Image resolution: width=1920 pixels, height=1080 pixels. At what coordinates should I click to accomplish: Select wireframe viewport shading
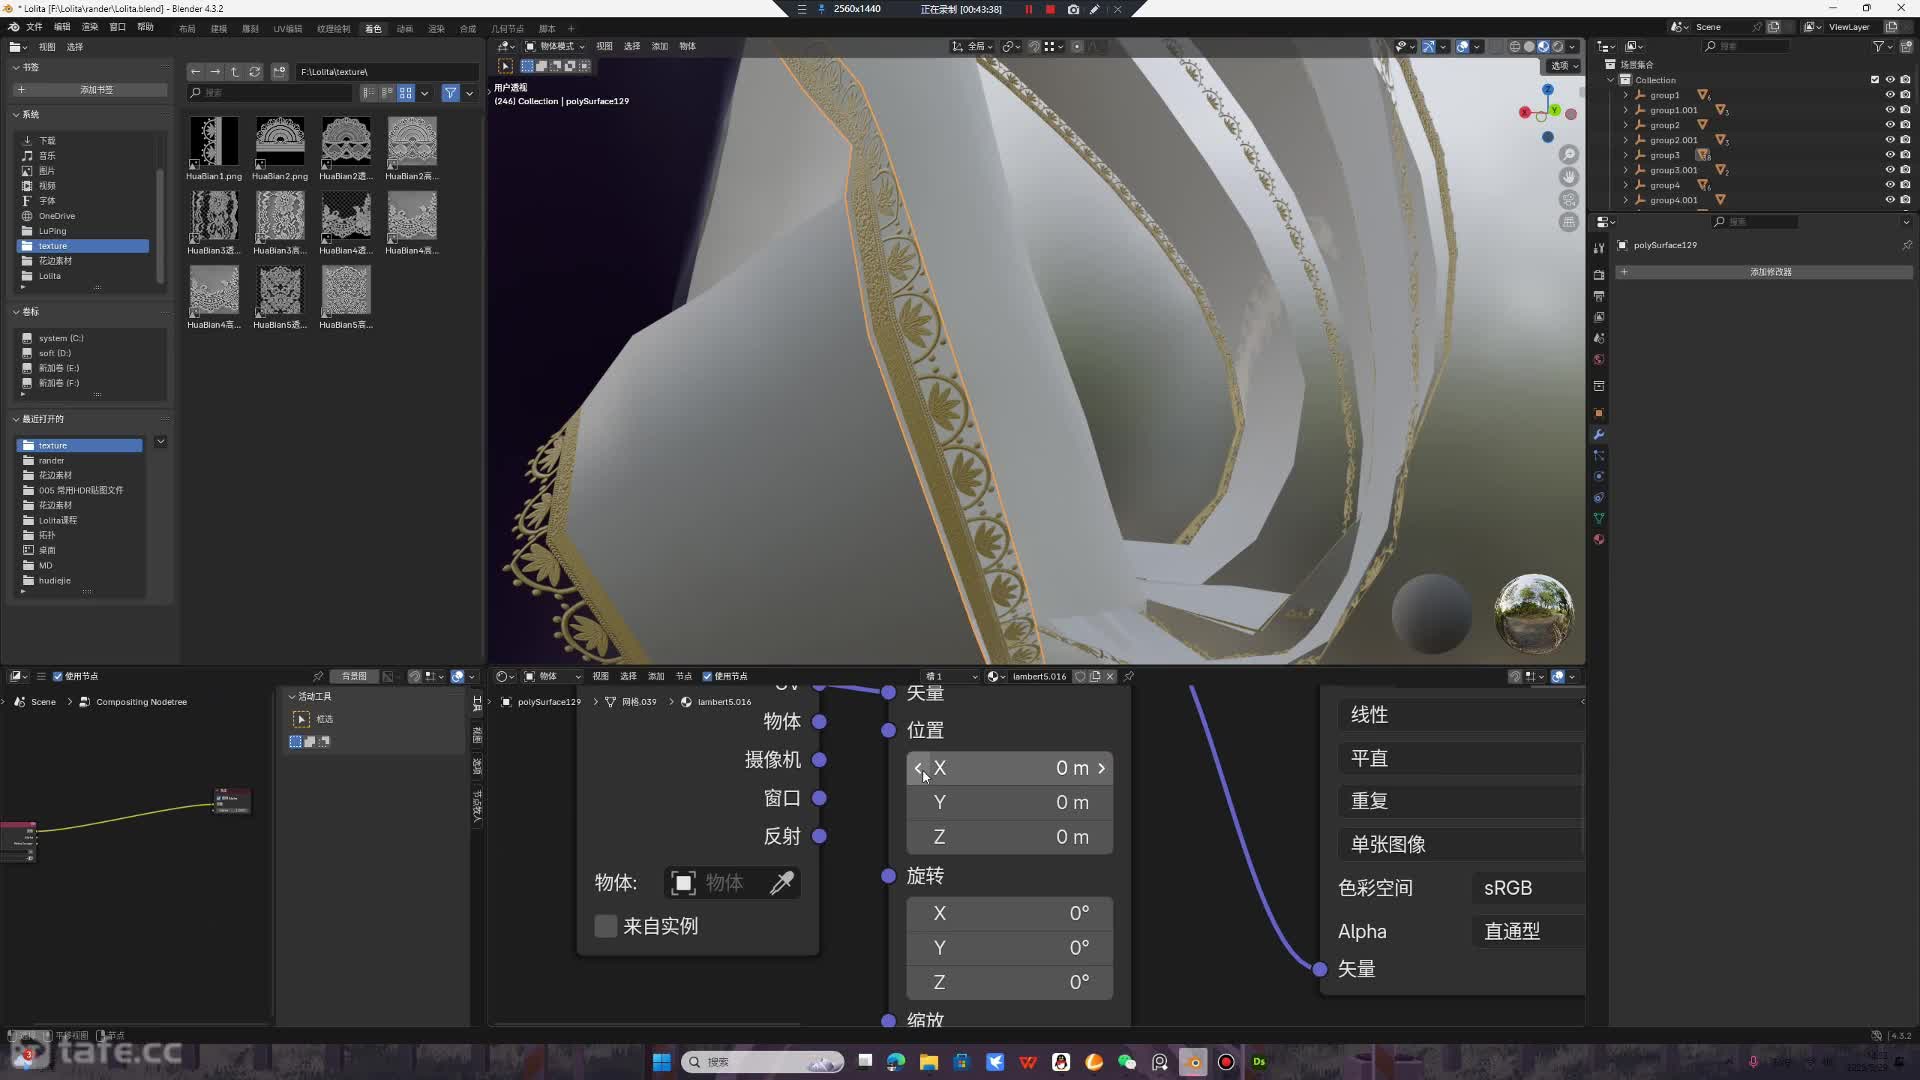(1515, 46)
